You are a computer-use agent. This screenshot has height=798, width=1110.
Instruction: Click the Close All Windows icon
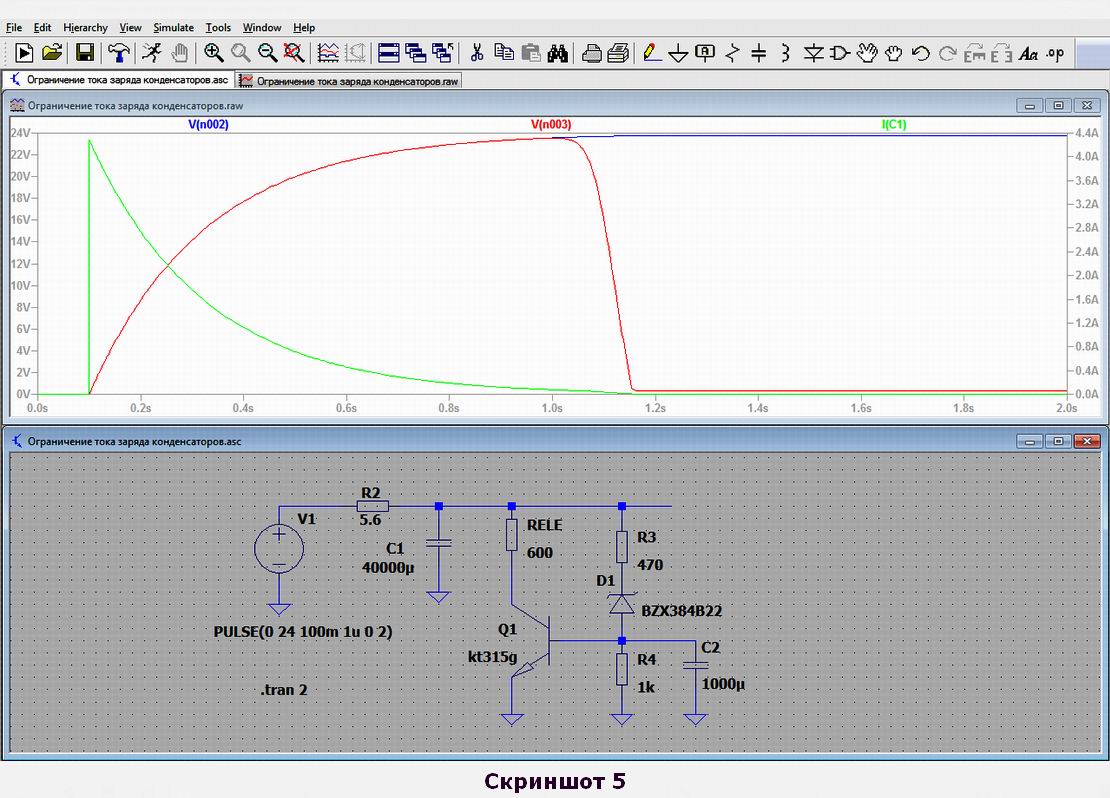coord(442,52)
